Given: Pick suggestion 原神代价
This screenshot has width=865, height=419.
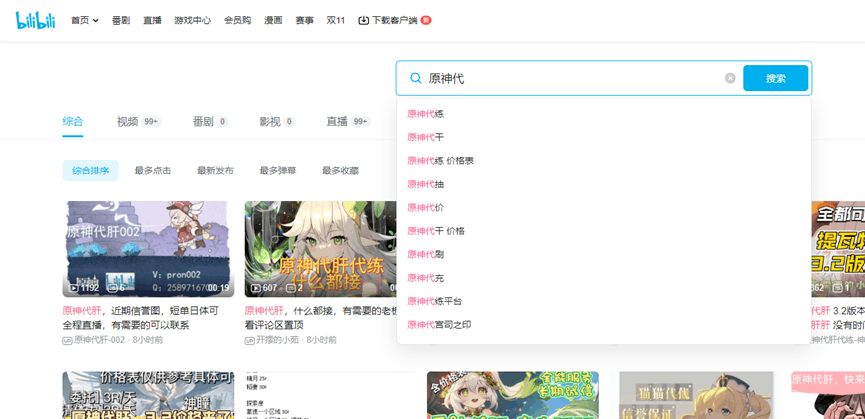Looking at the screenshot, I should (604, 208).
